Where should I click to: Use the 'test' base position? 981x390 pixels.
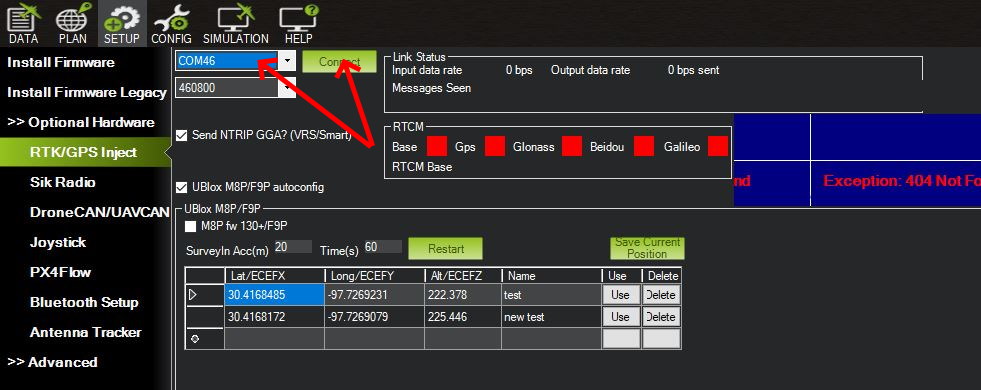(620, 295)
